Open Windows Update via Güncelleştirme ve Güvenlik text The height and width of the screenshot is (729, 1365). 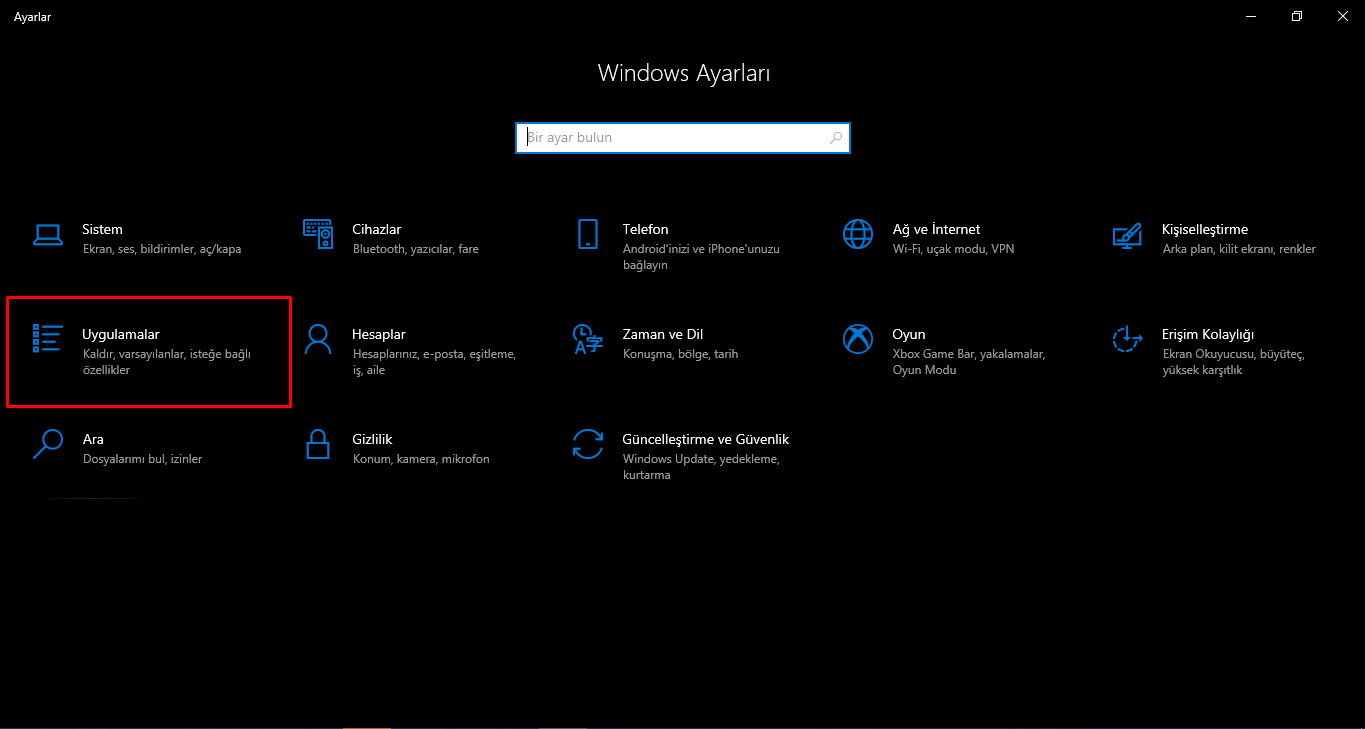tap(705, 439)
